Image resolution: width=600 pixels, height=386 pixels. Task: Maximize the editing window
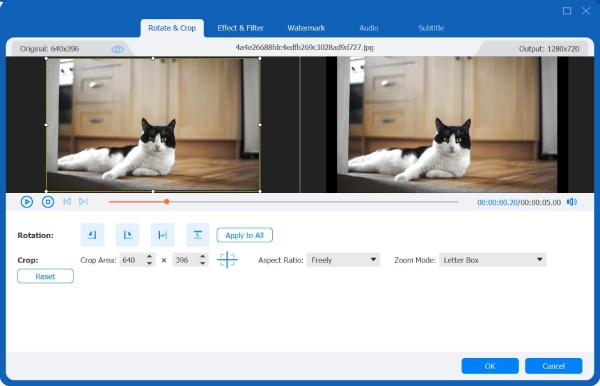tap(567, 11)
